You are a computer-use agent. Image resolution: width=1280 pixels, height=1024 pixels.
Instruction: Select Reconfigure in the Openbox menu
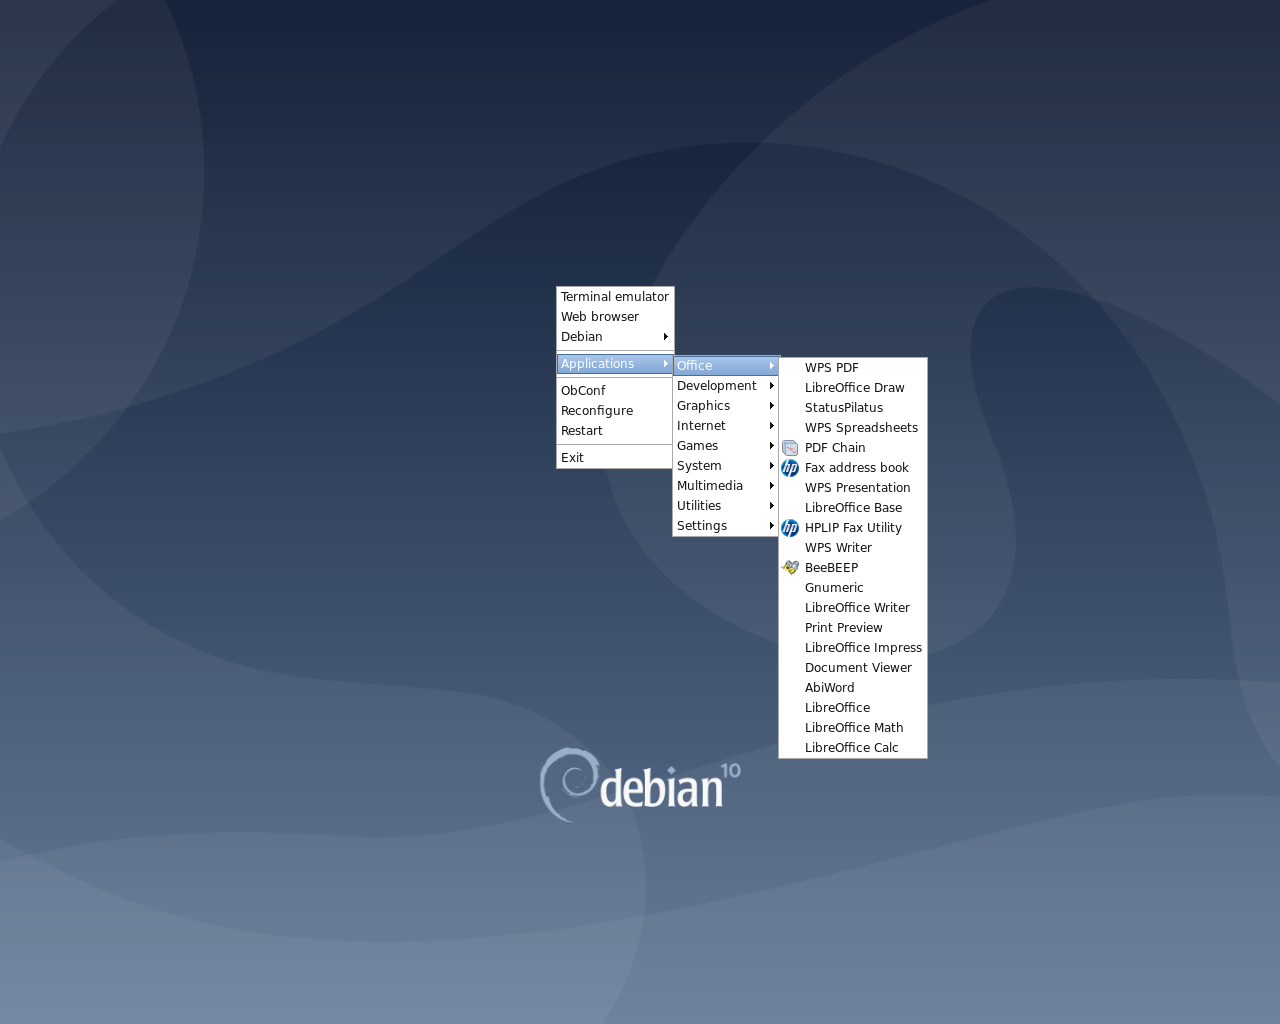[x=615, y=411]
